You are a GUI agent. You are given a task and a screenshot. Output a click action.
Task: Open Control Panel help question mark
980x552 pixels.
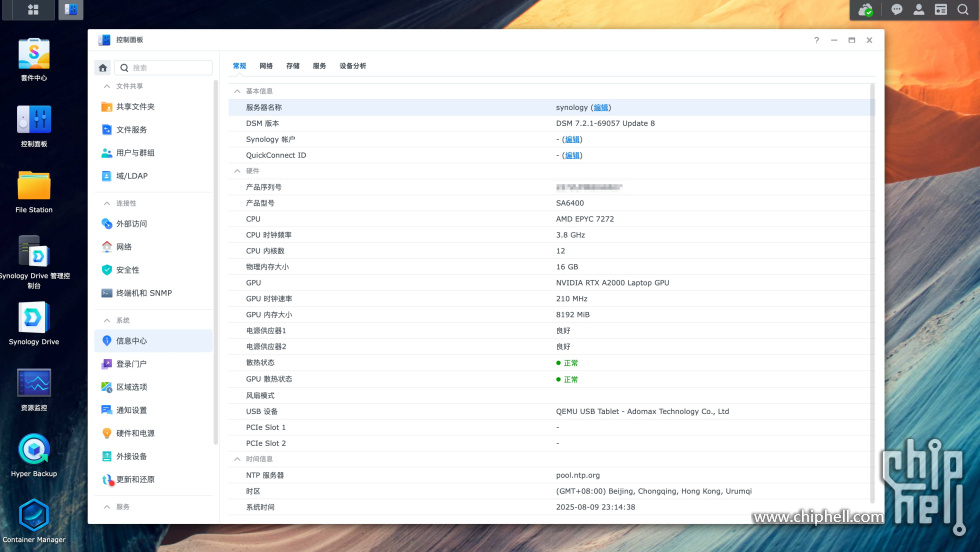(x=816, y=40)
